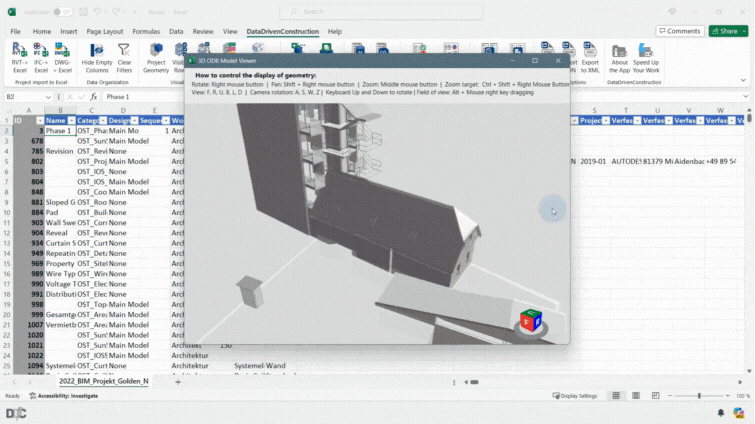The height and width of the screenshot is (424, 755).
Task: Click the DDC logo at bottom left
Action: point(16,413)
